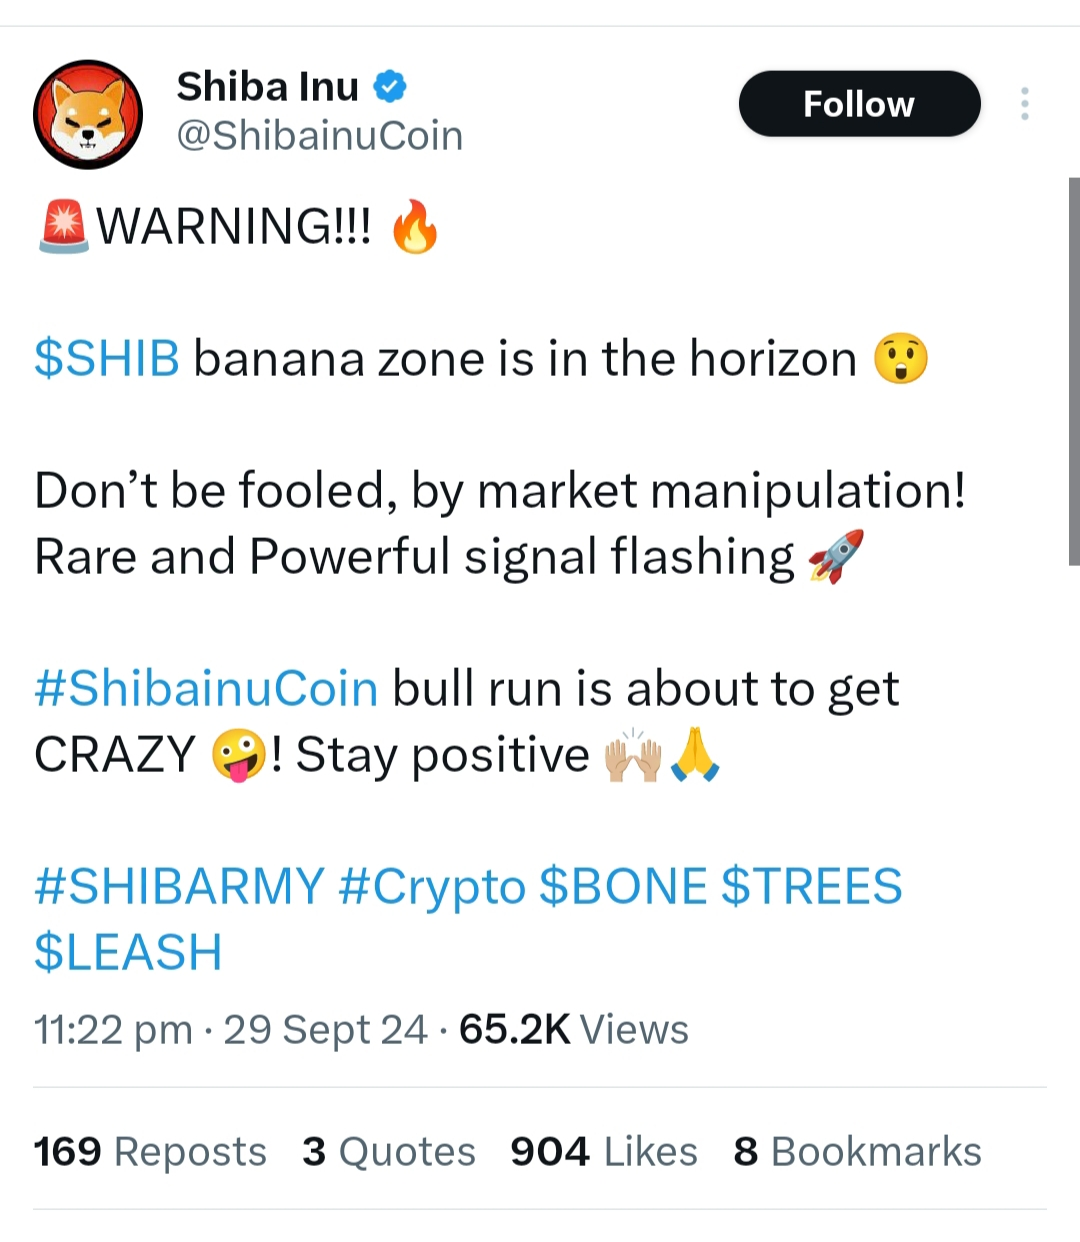
Task: Click the #Crypto hashtag
Action: coord(432,887)
